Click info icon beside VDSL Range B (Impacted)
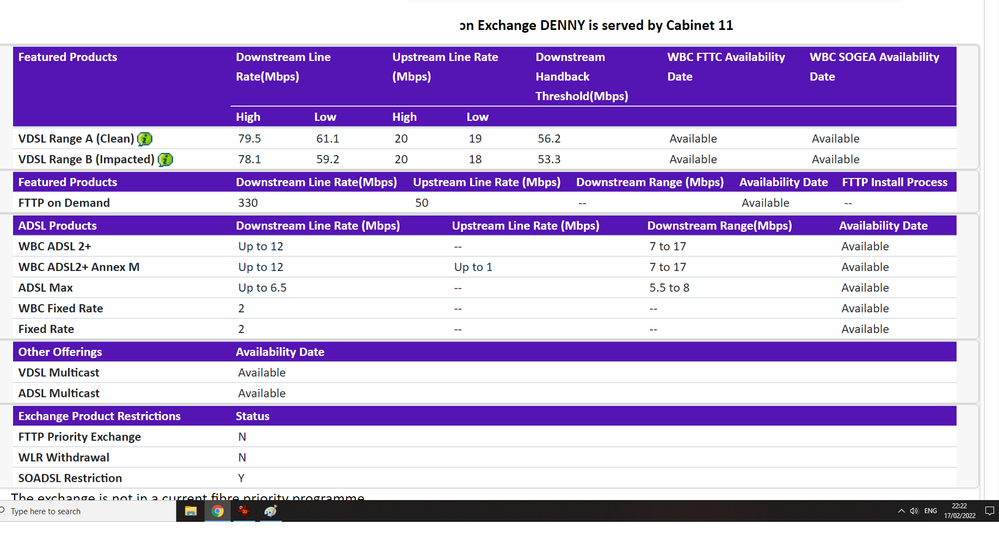The width and height of the screenshot is (999, 542). point(166,160)
